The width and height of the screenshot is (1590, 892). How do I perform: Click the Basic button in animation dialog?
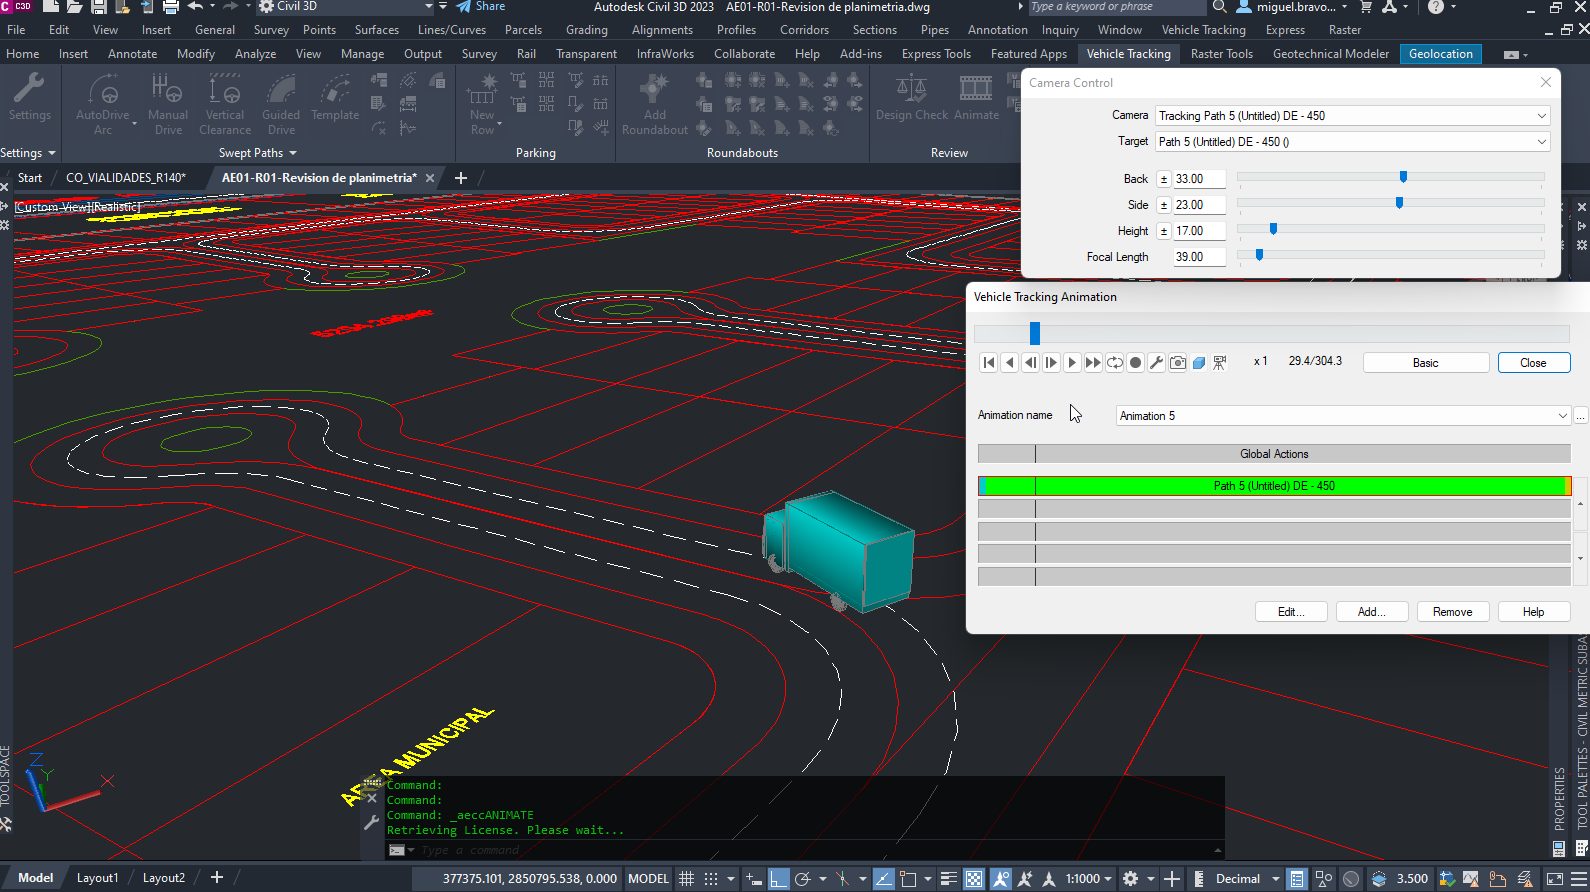pos(1426,363)
